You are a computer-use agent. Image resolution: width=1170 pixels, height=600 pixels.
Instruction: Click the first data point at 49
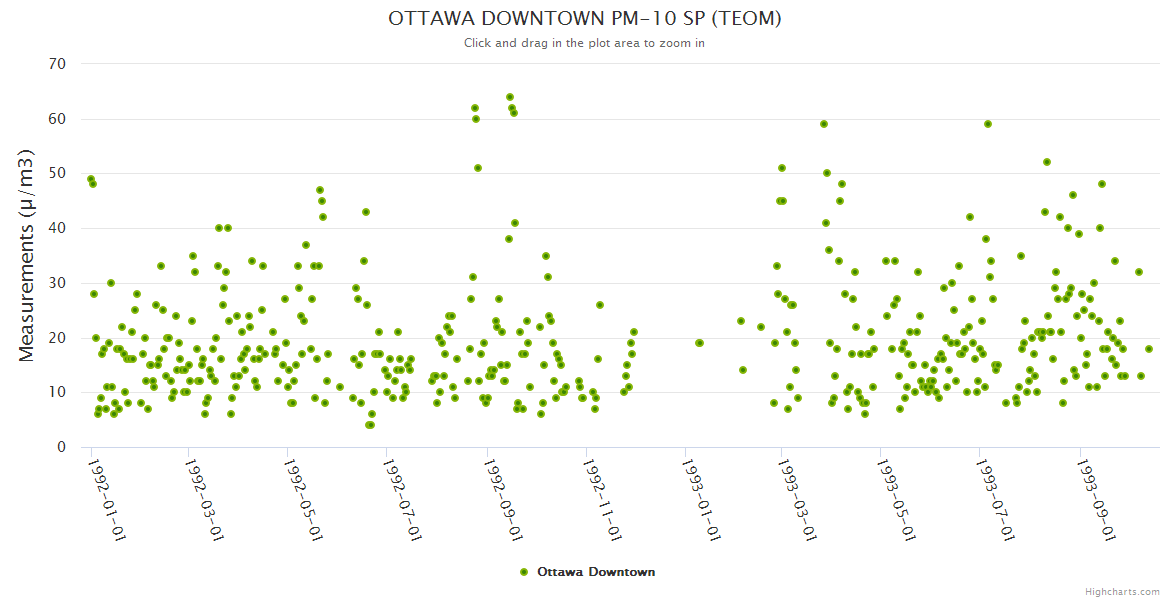(91, 179)
